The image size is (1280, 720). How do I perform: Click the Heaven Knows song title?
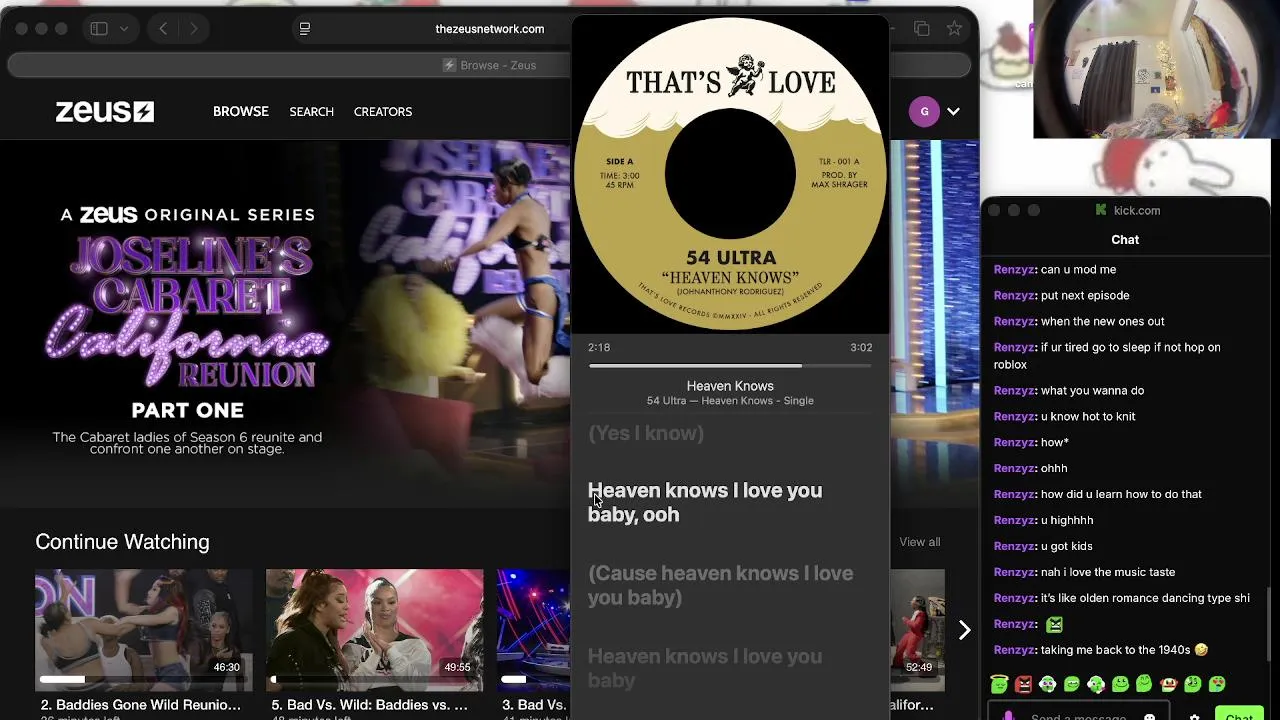(730, 386)
